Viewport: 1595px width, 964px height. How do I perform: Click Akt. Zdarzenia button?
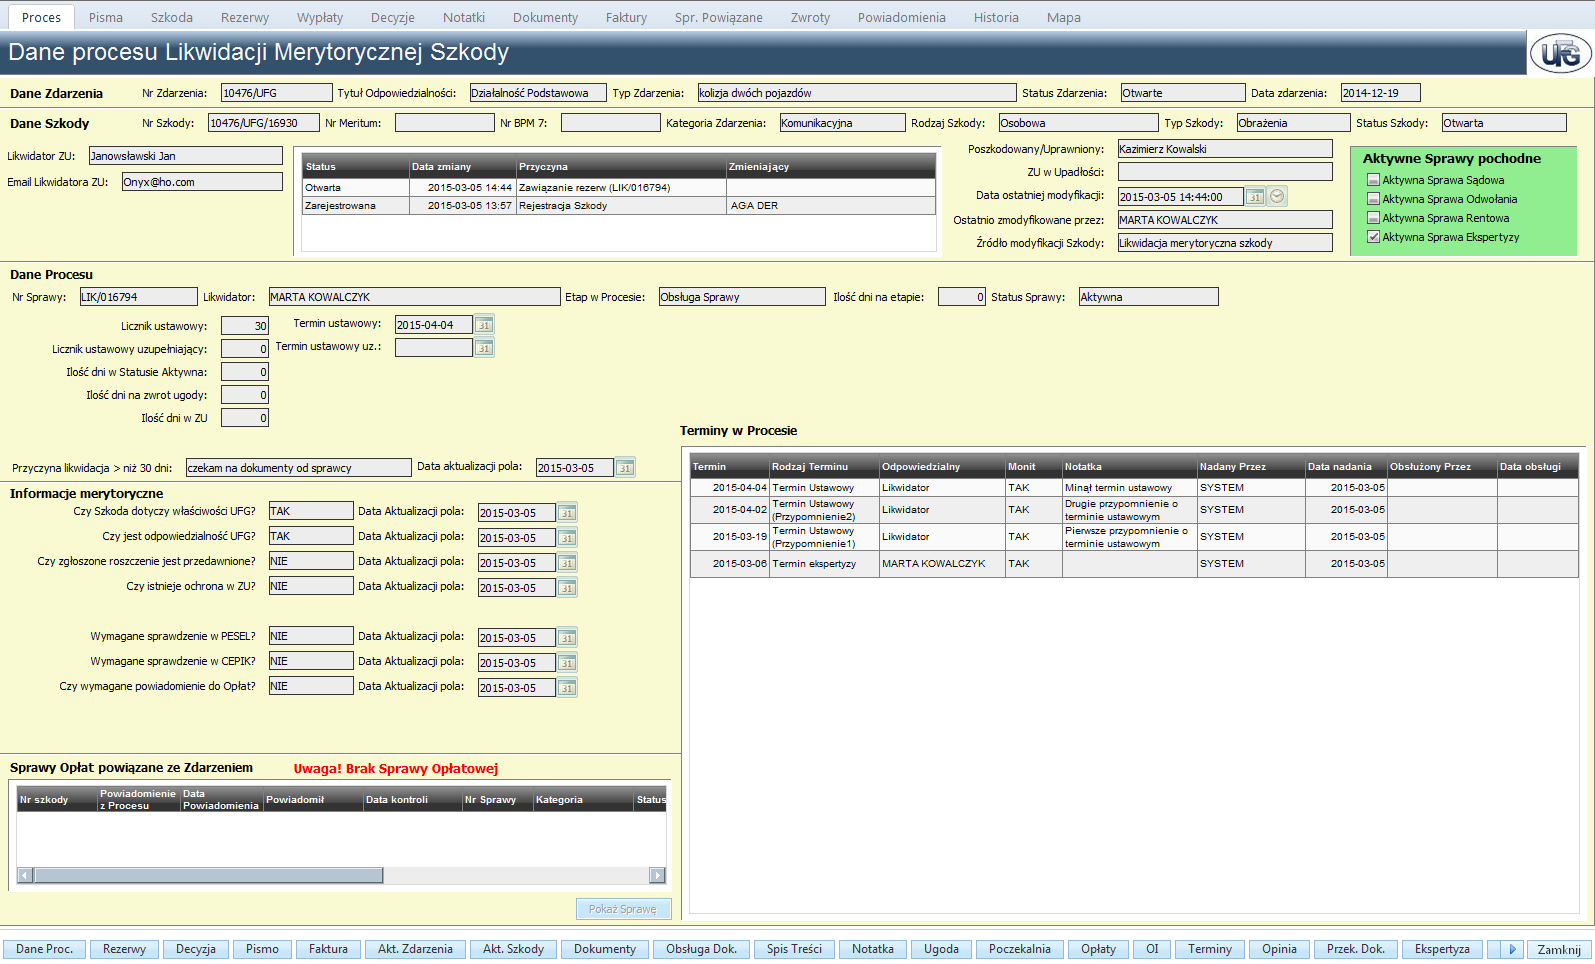[415, 949]
